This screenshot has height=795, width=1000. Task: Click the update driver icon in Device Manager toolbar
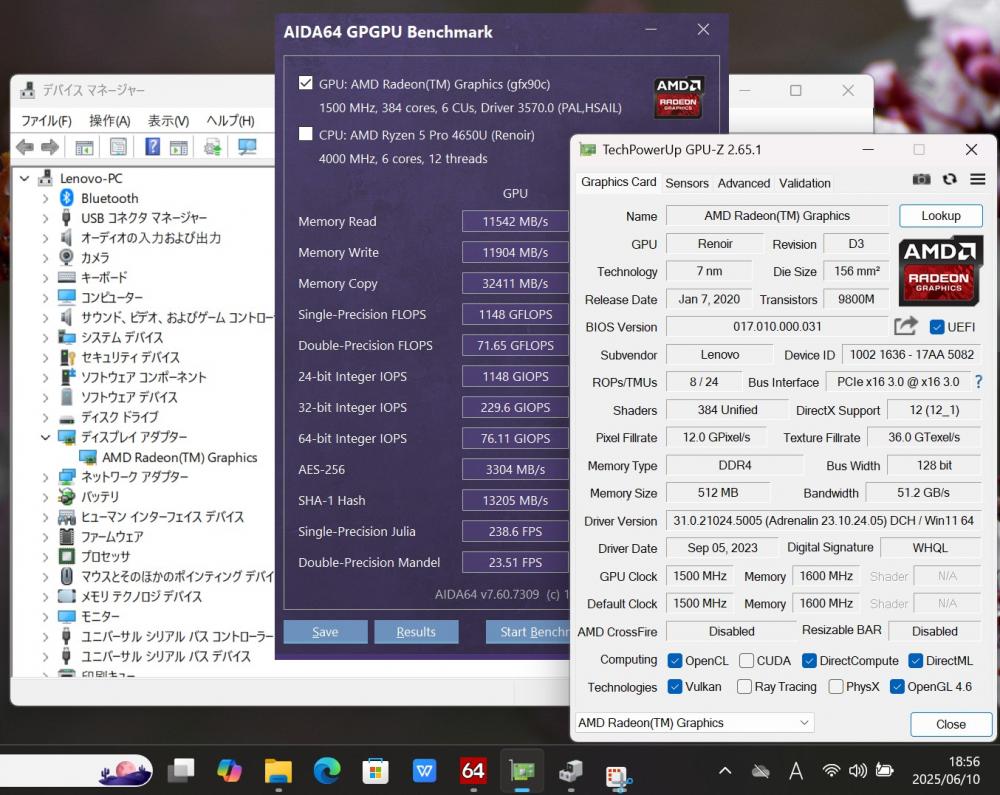click(212, 147)
